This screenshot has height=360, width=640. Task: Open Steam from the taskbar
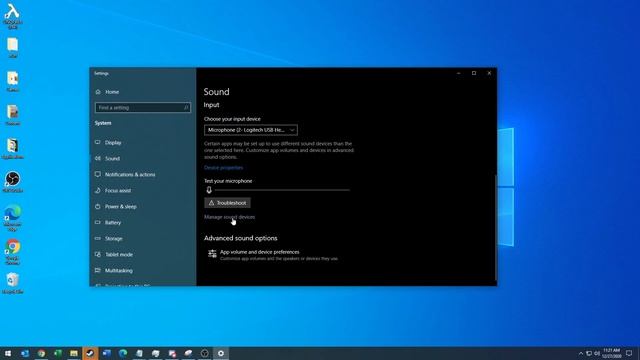90,353
